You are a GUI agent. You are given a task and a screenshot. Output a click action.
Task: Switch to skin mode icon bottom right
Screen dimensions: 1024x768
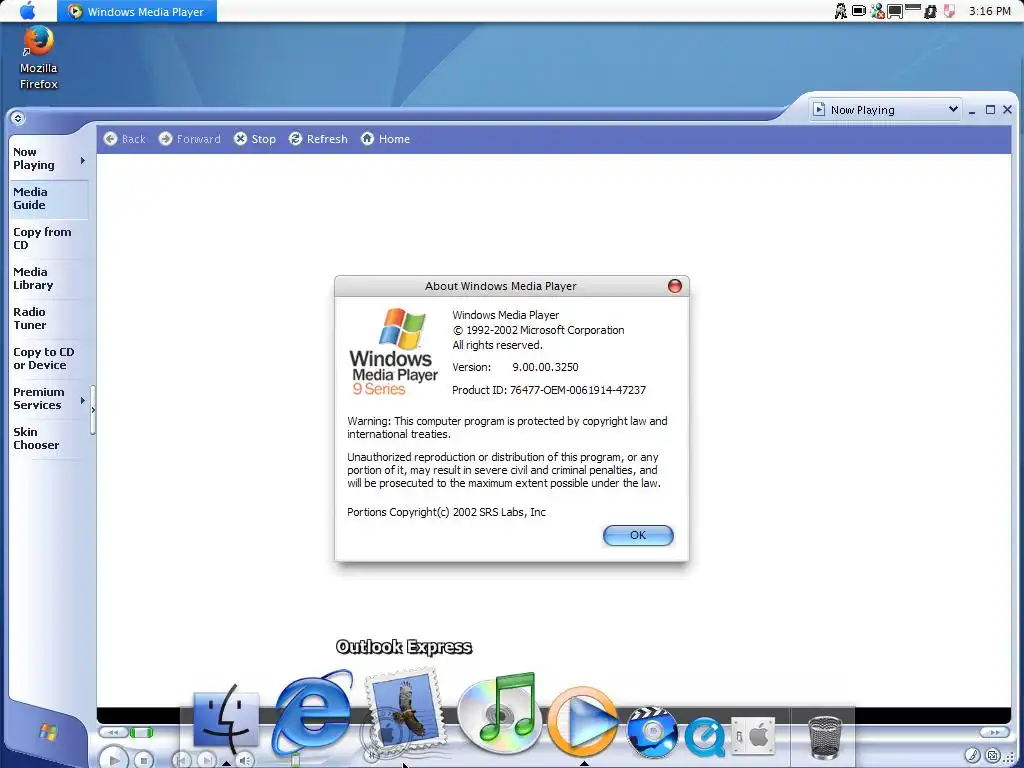[993, 756]
